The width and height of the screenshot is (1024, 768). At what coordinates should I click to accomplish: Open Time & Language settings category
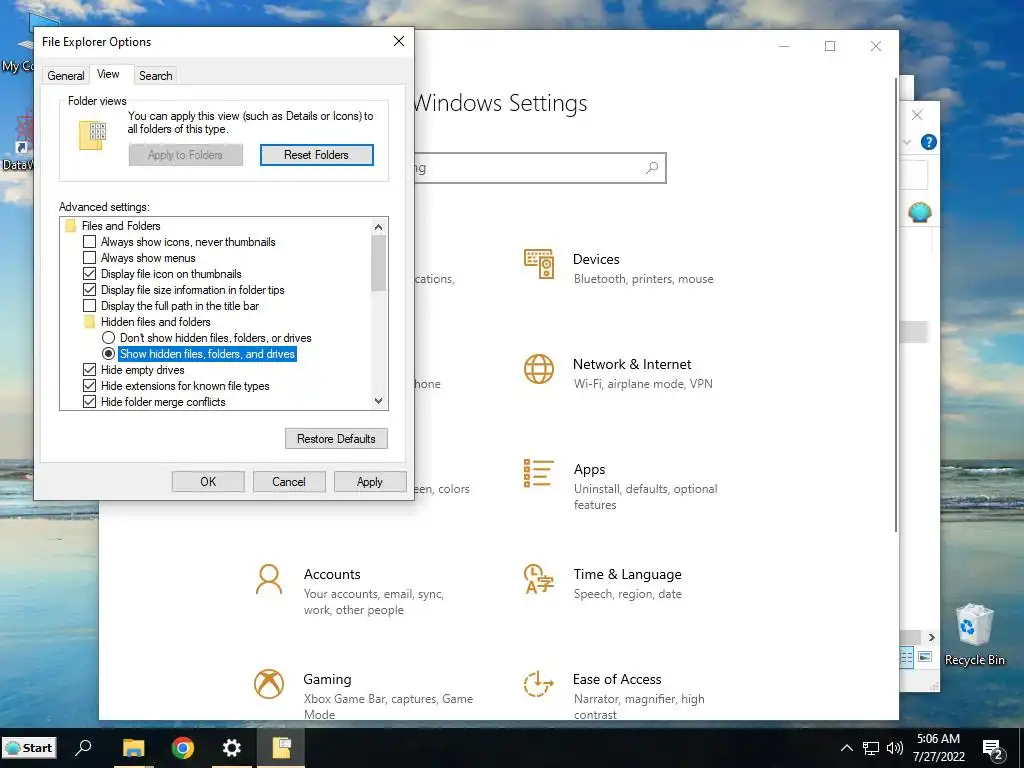(603, 583)
